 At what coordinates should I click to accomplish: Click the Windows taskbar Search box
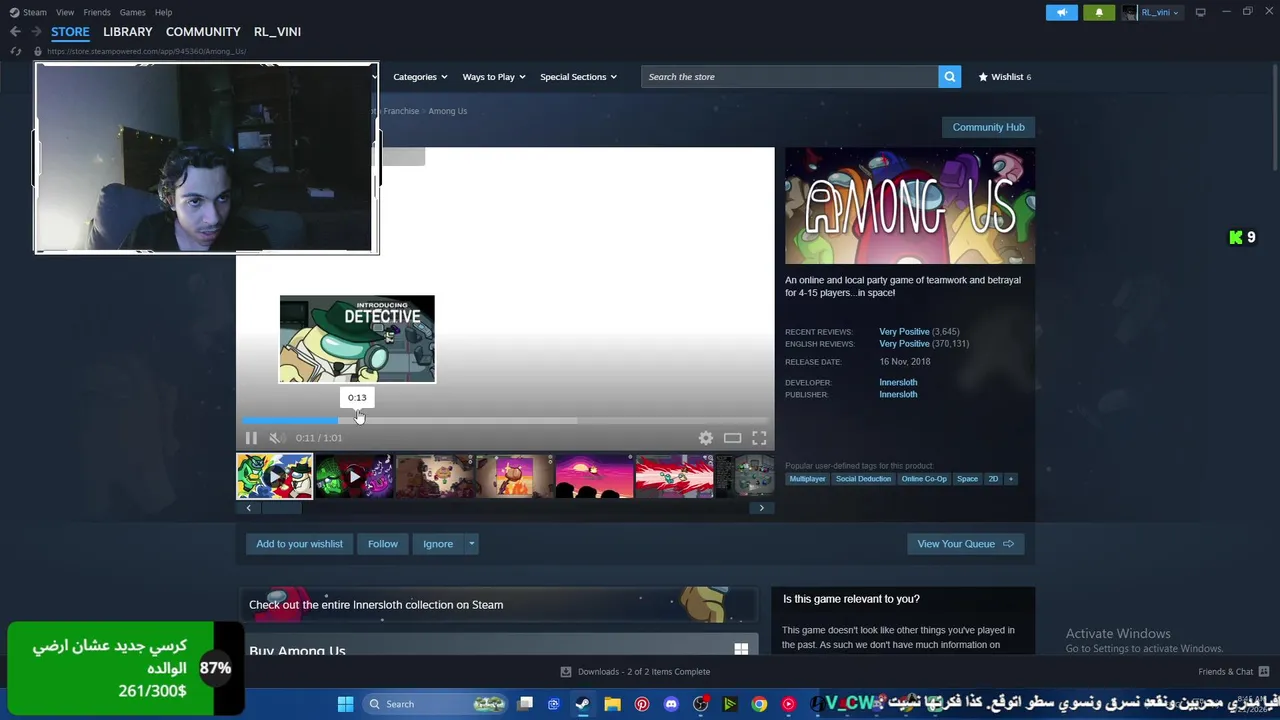pyautogui.click(x=435, y=704)
